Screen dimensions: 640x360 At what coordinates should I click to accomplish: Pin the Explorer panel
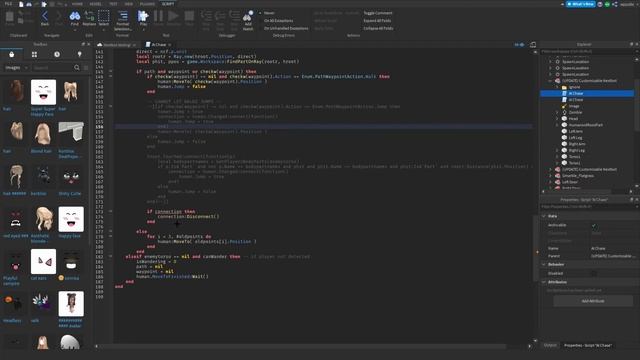tap(631, 44)
